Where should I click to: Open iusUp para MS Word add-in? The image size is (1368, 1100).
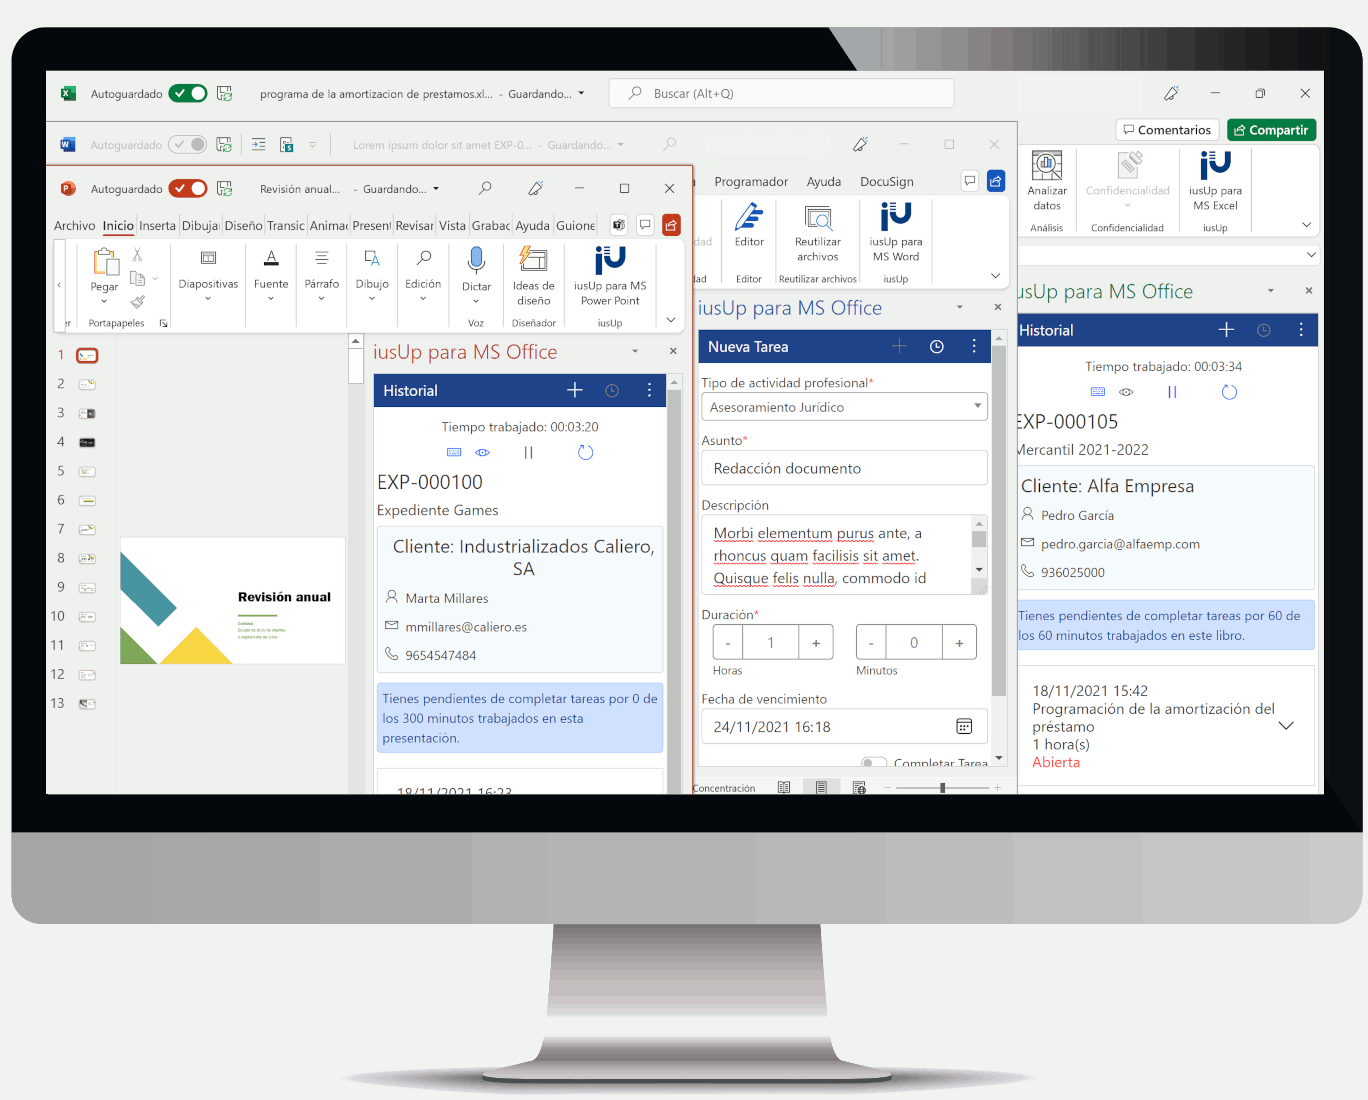click(x=896, y=232)
